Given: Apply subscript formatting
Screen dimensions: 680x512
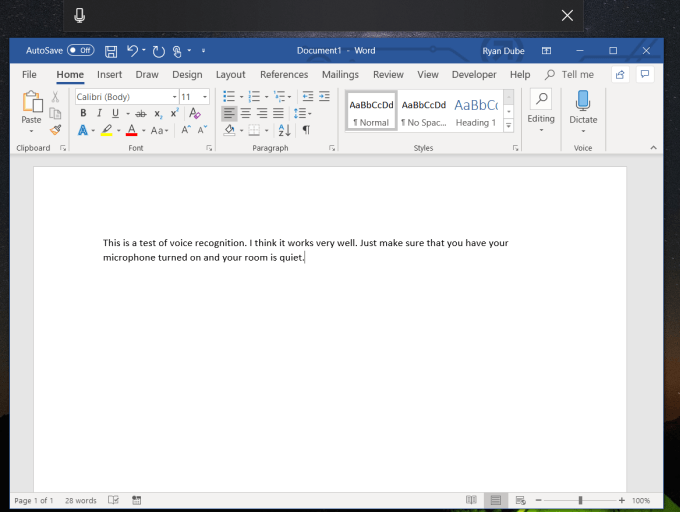Looking at the screenshot, I should point(158,114).
